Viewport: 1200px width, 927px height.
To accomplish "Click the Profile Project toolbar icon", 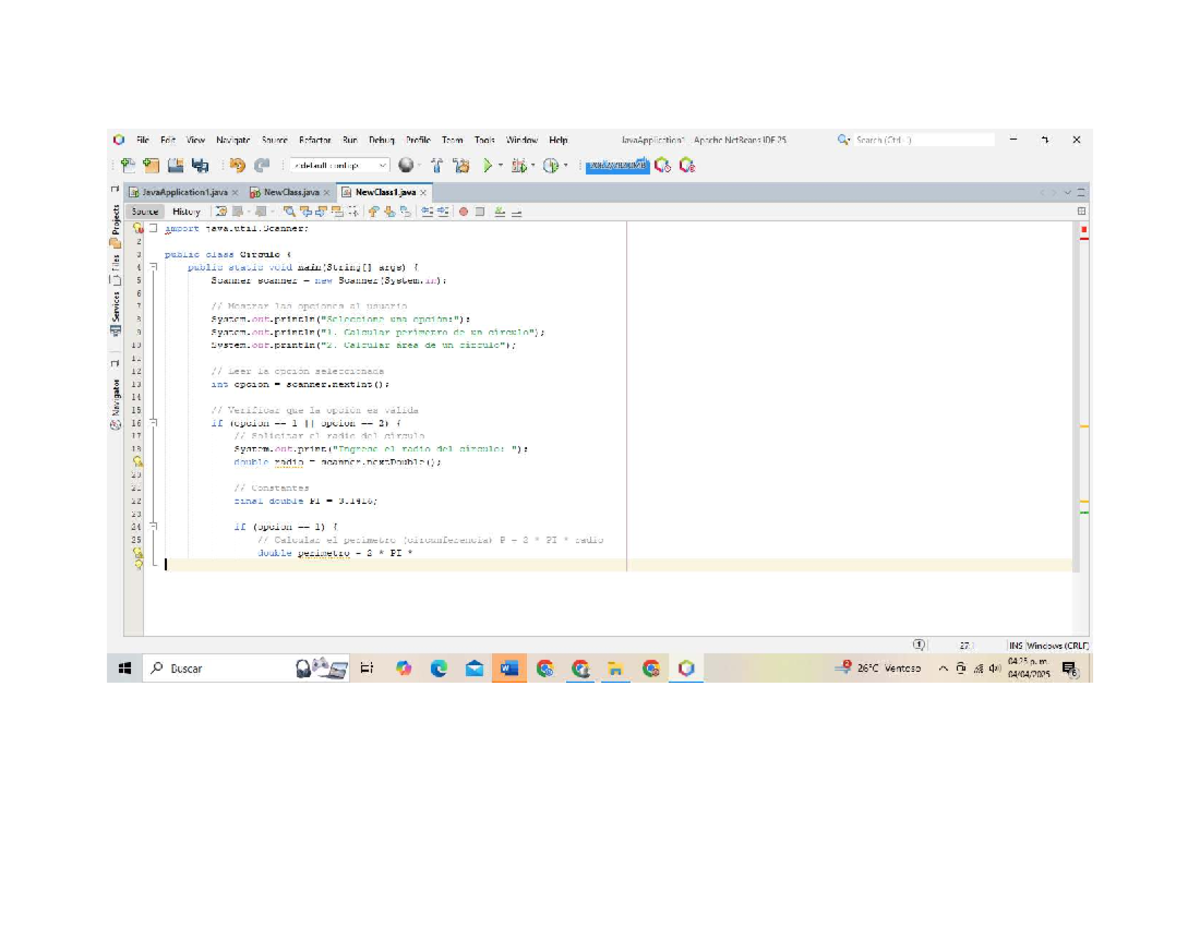I will coord(550,166).
